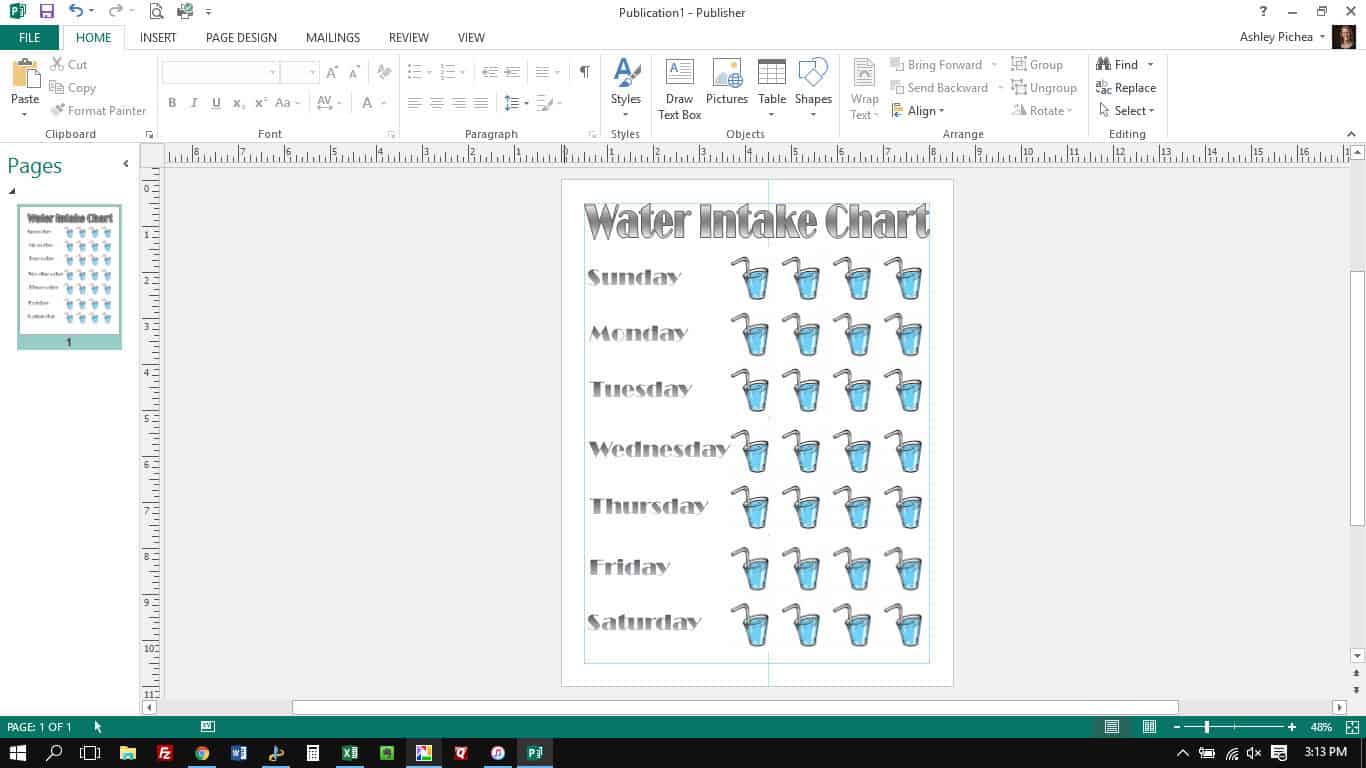Click the zoom slider handle
This screenshot has height=768, width=1366.
click(1207, 727)
